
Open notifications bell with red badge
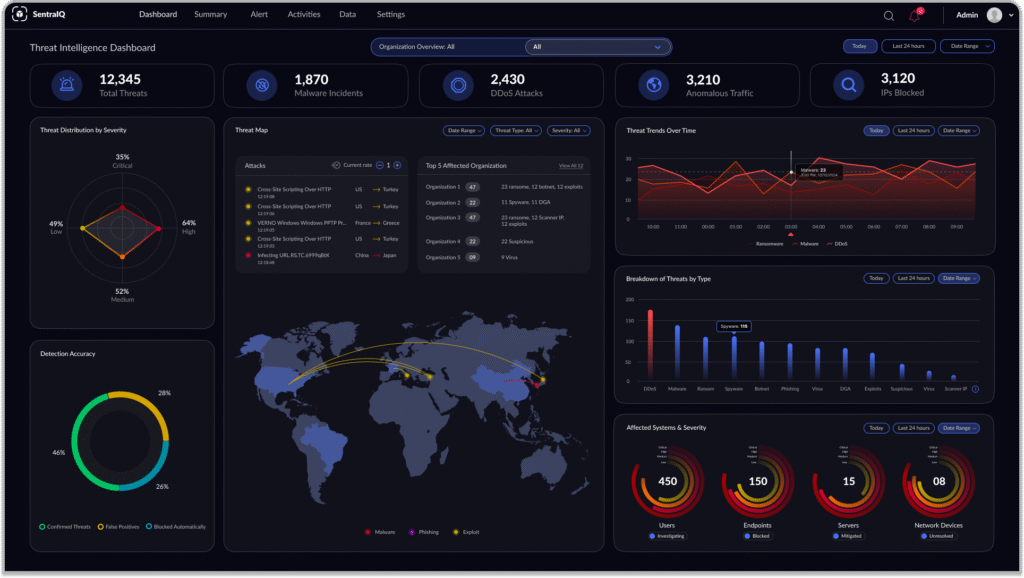914,15
